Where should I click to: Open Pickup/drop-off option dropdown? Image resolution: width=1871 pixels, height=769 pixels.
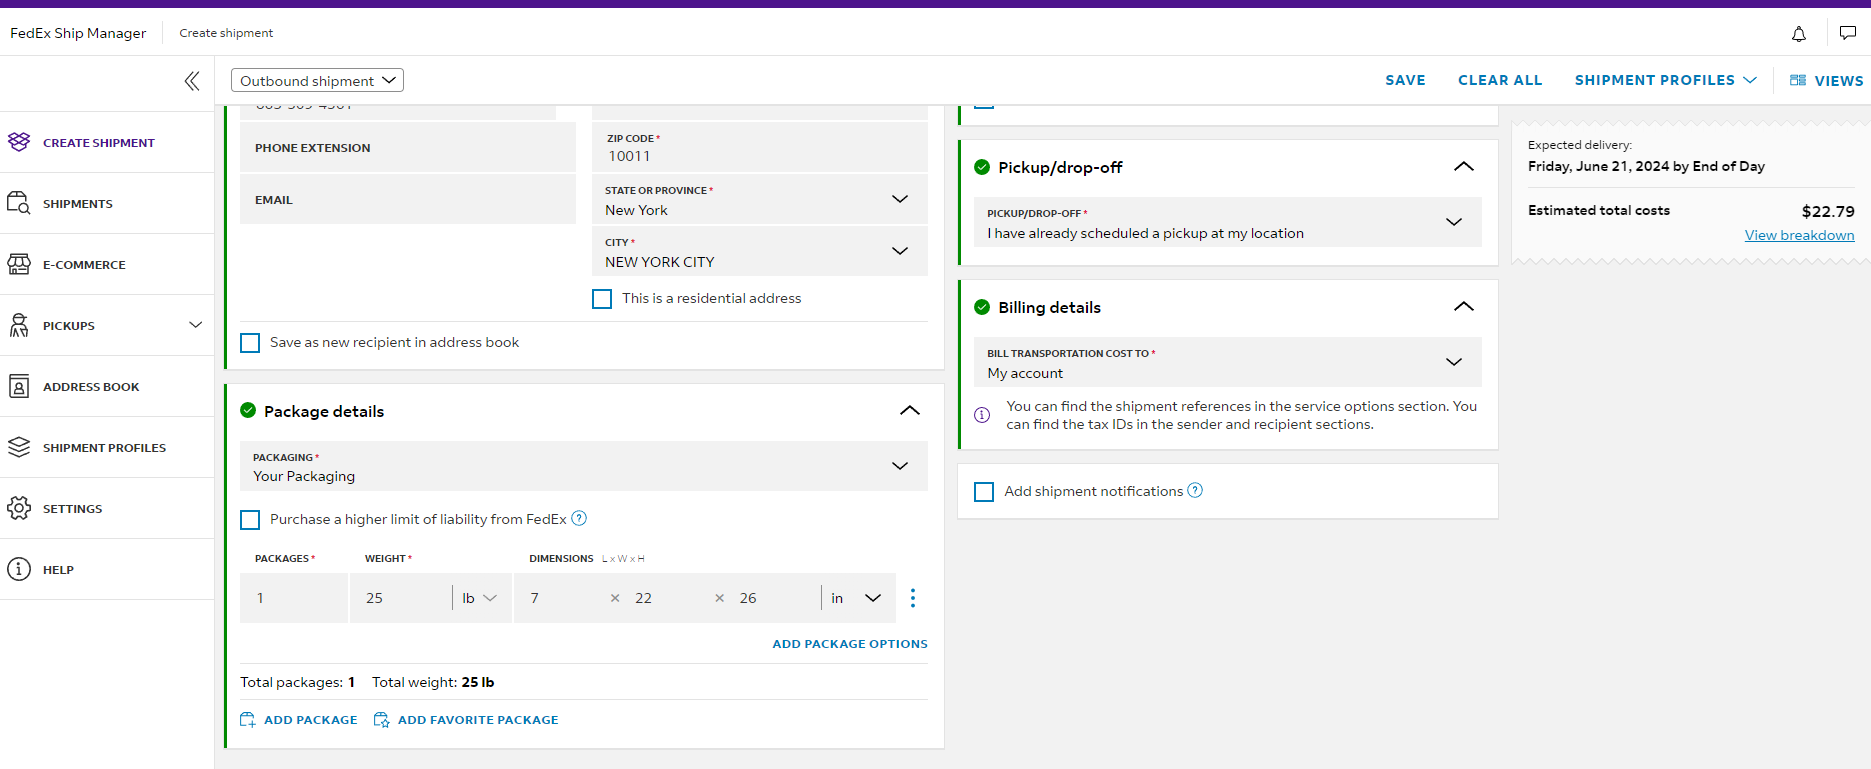(x=1228, y=222)
